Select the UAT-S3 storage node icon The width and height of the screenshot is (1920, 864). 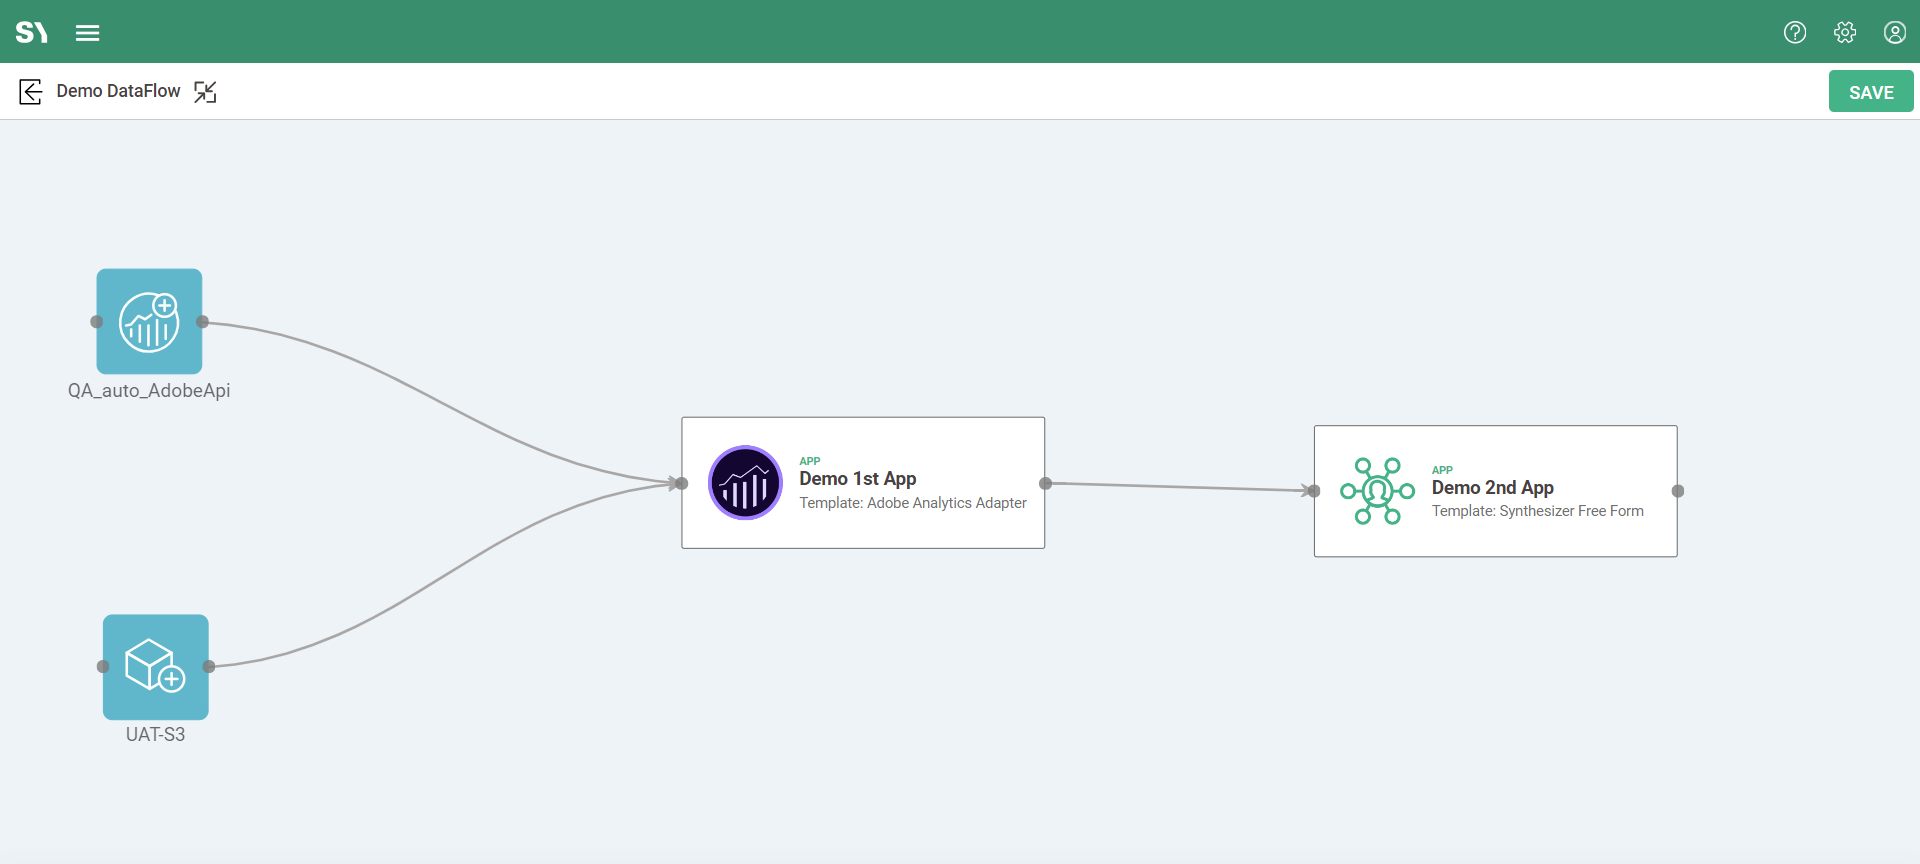coord(155,667)
